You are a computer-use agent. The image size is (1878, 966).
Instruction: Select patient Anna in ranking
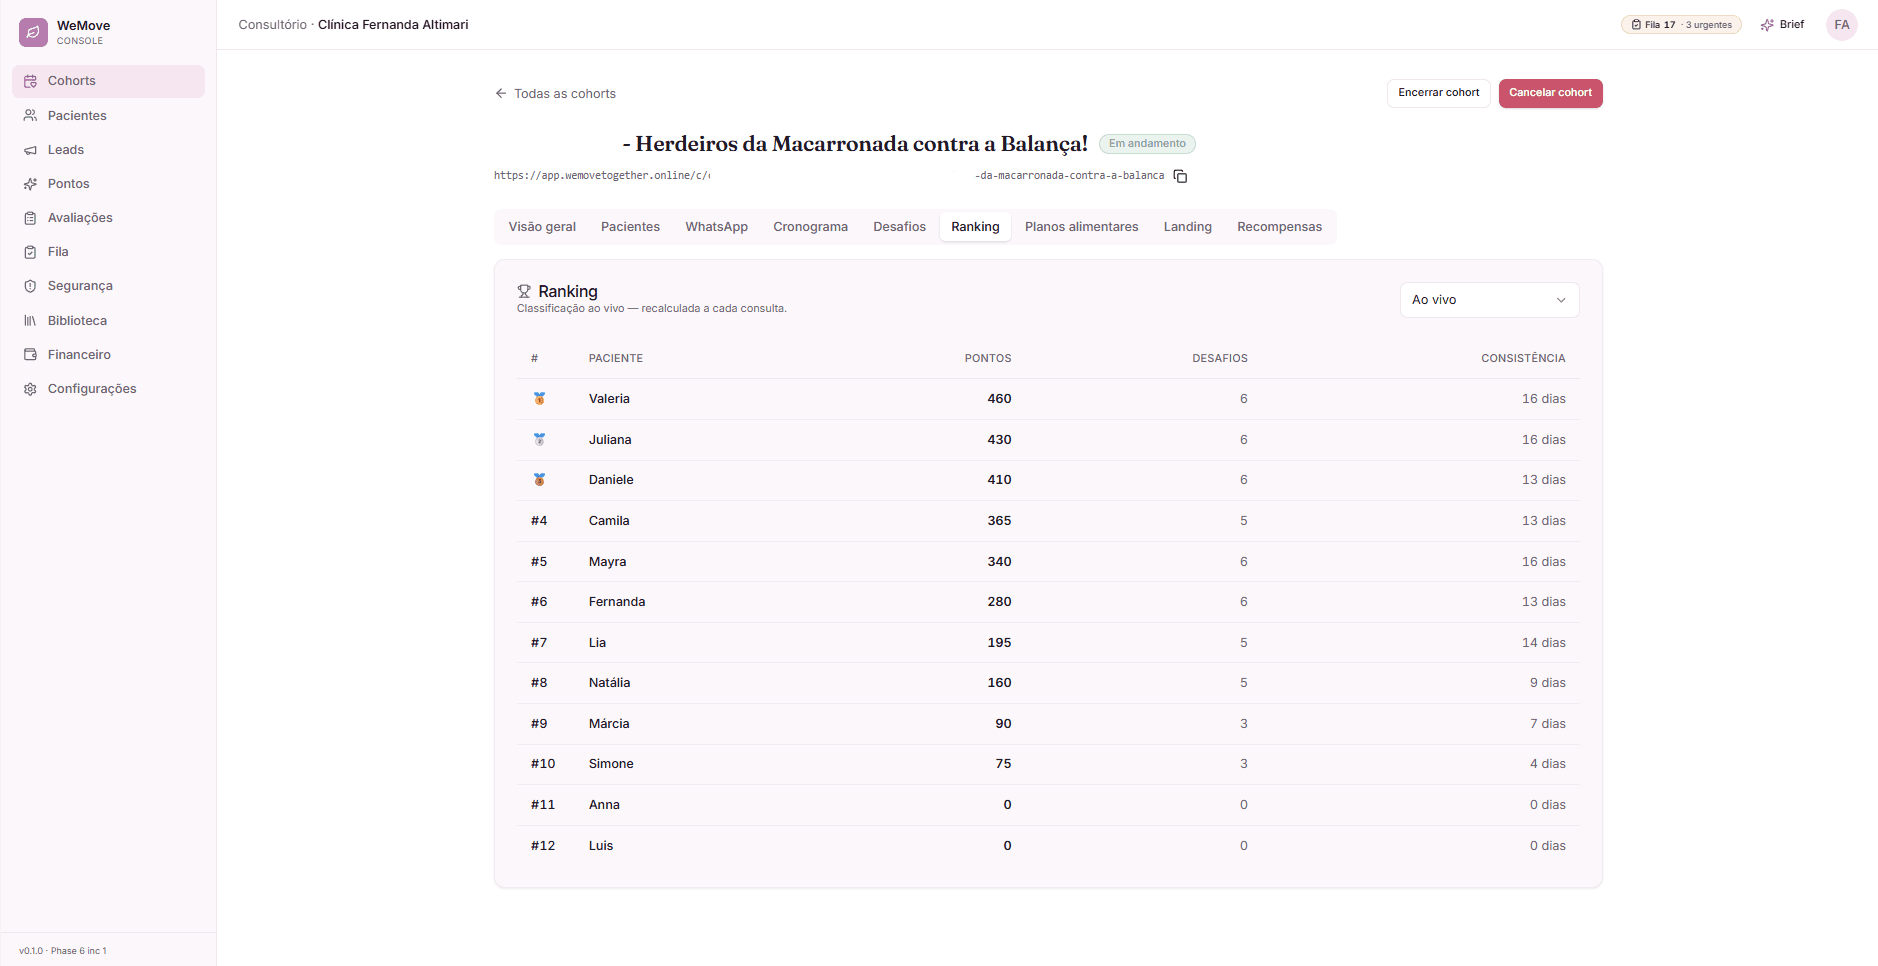pos(604,805)
